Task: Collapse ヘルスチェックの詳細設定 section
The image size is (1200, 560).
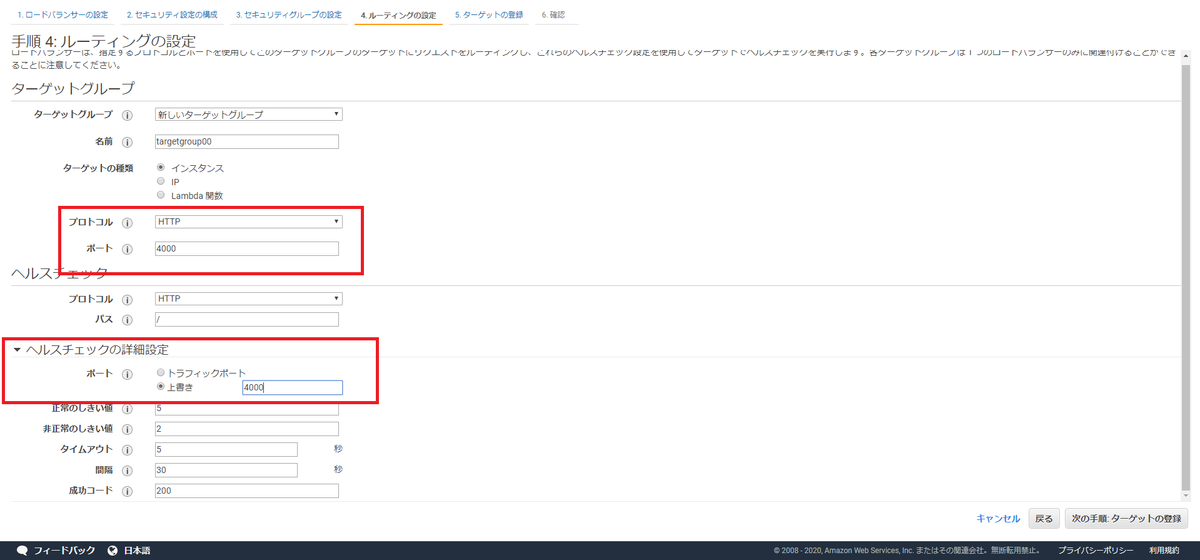Action: (17, 350)
